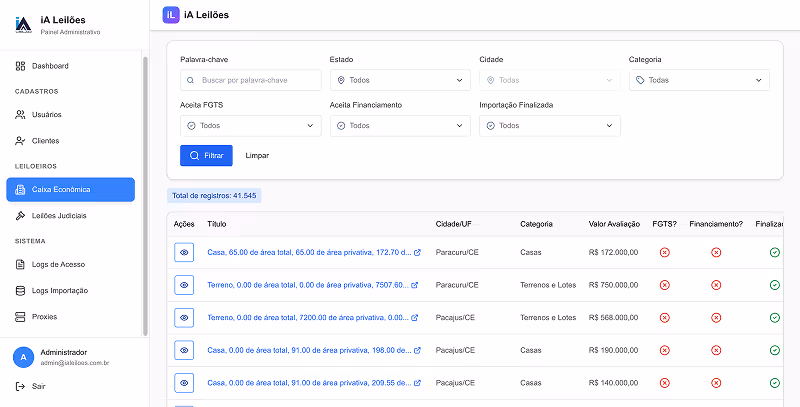Viewport: 800px width, 407px height.
Task: View details of R$ 190.000,00 Casa row
Action: click(184, 350)
